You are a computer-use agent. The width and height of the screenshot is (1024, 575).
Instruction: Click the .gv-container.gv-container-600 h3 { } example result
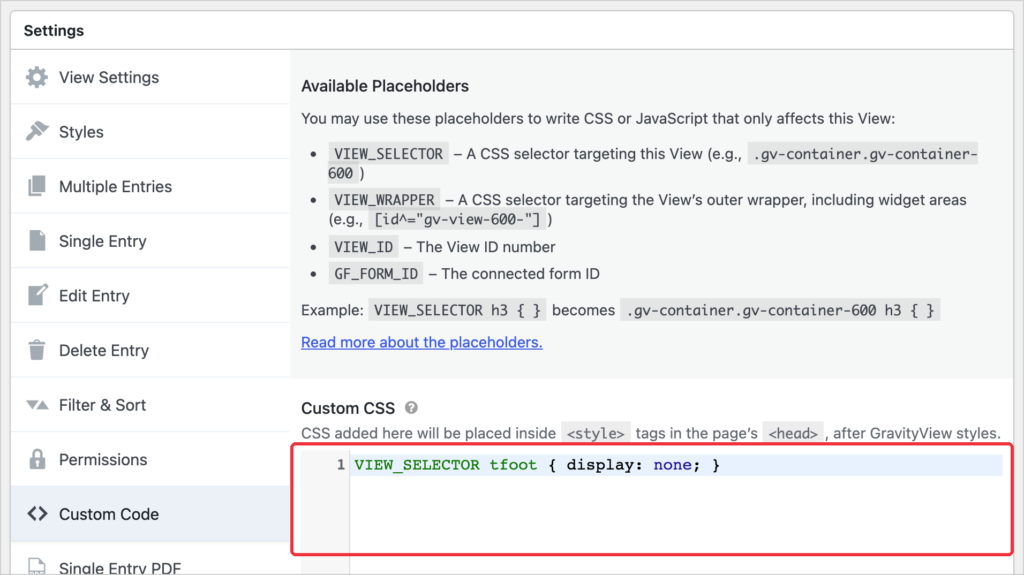(x=780, y=310)
